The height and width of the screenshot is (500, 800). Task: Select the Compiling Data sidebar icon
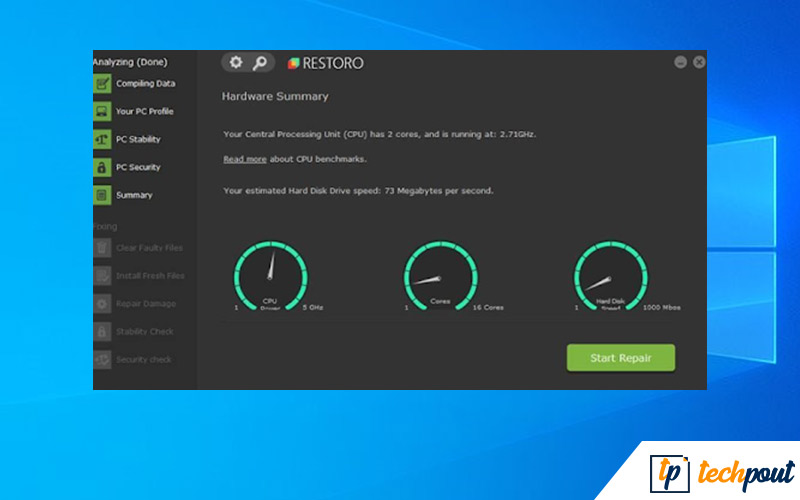pos(102,84)
